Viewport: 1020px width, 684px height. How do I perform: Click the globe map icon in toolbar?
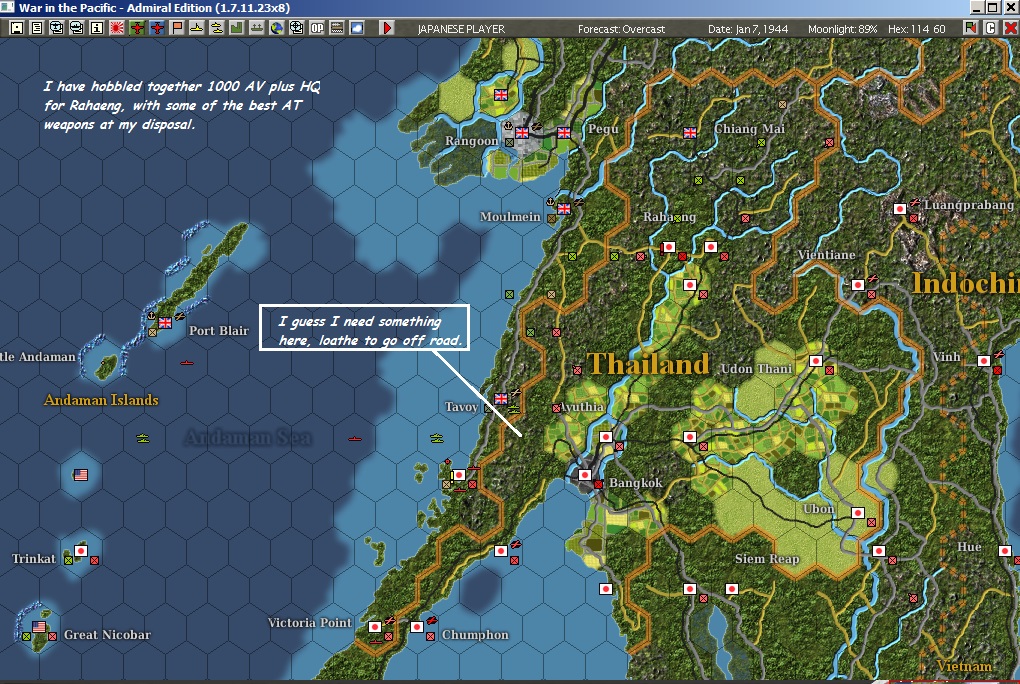pyautogui.click(x=276, y=28)
